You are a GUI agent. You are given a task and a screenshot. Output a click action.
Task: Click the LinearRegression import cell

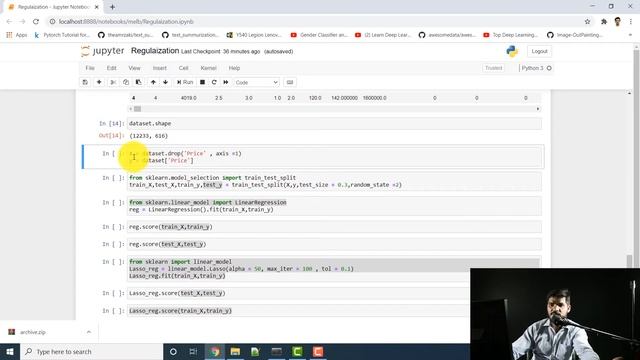pos(334,206)
